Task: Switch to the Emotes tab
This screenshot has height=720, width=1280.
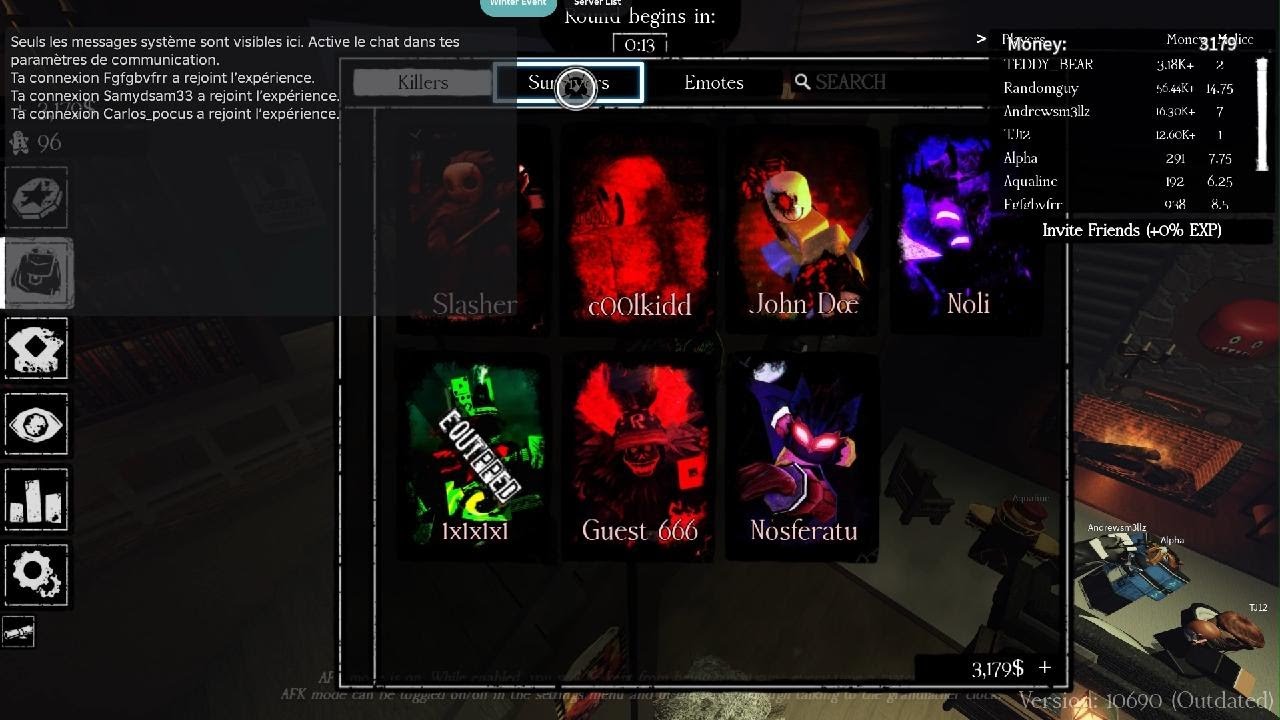Action: click(714, 83)
